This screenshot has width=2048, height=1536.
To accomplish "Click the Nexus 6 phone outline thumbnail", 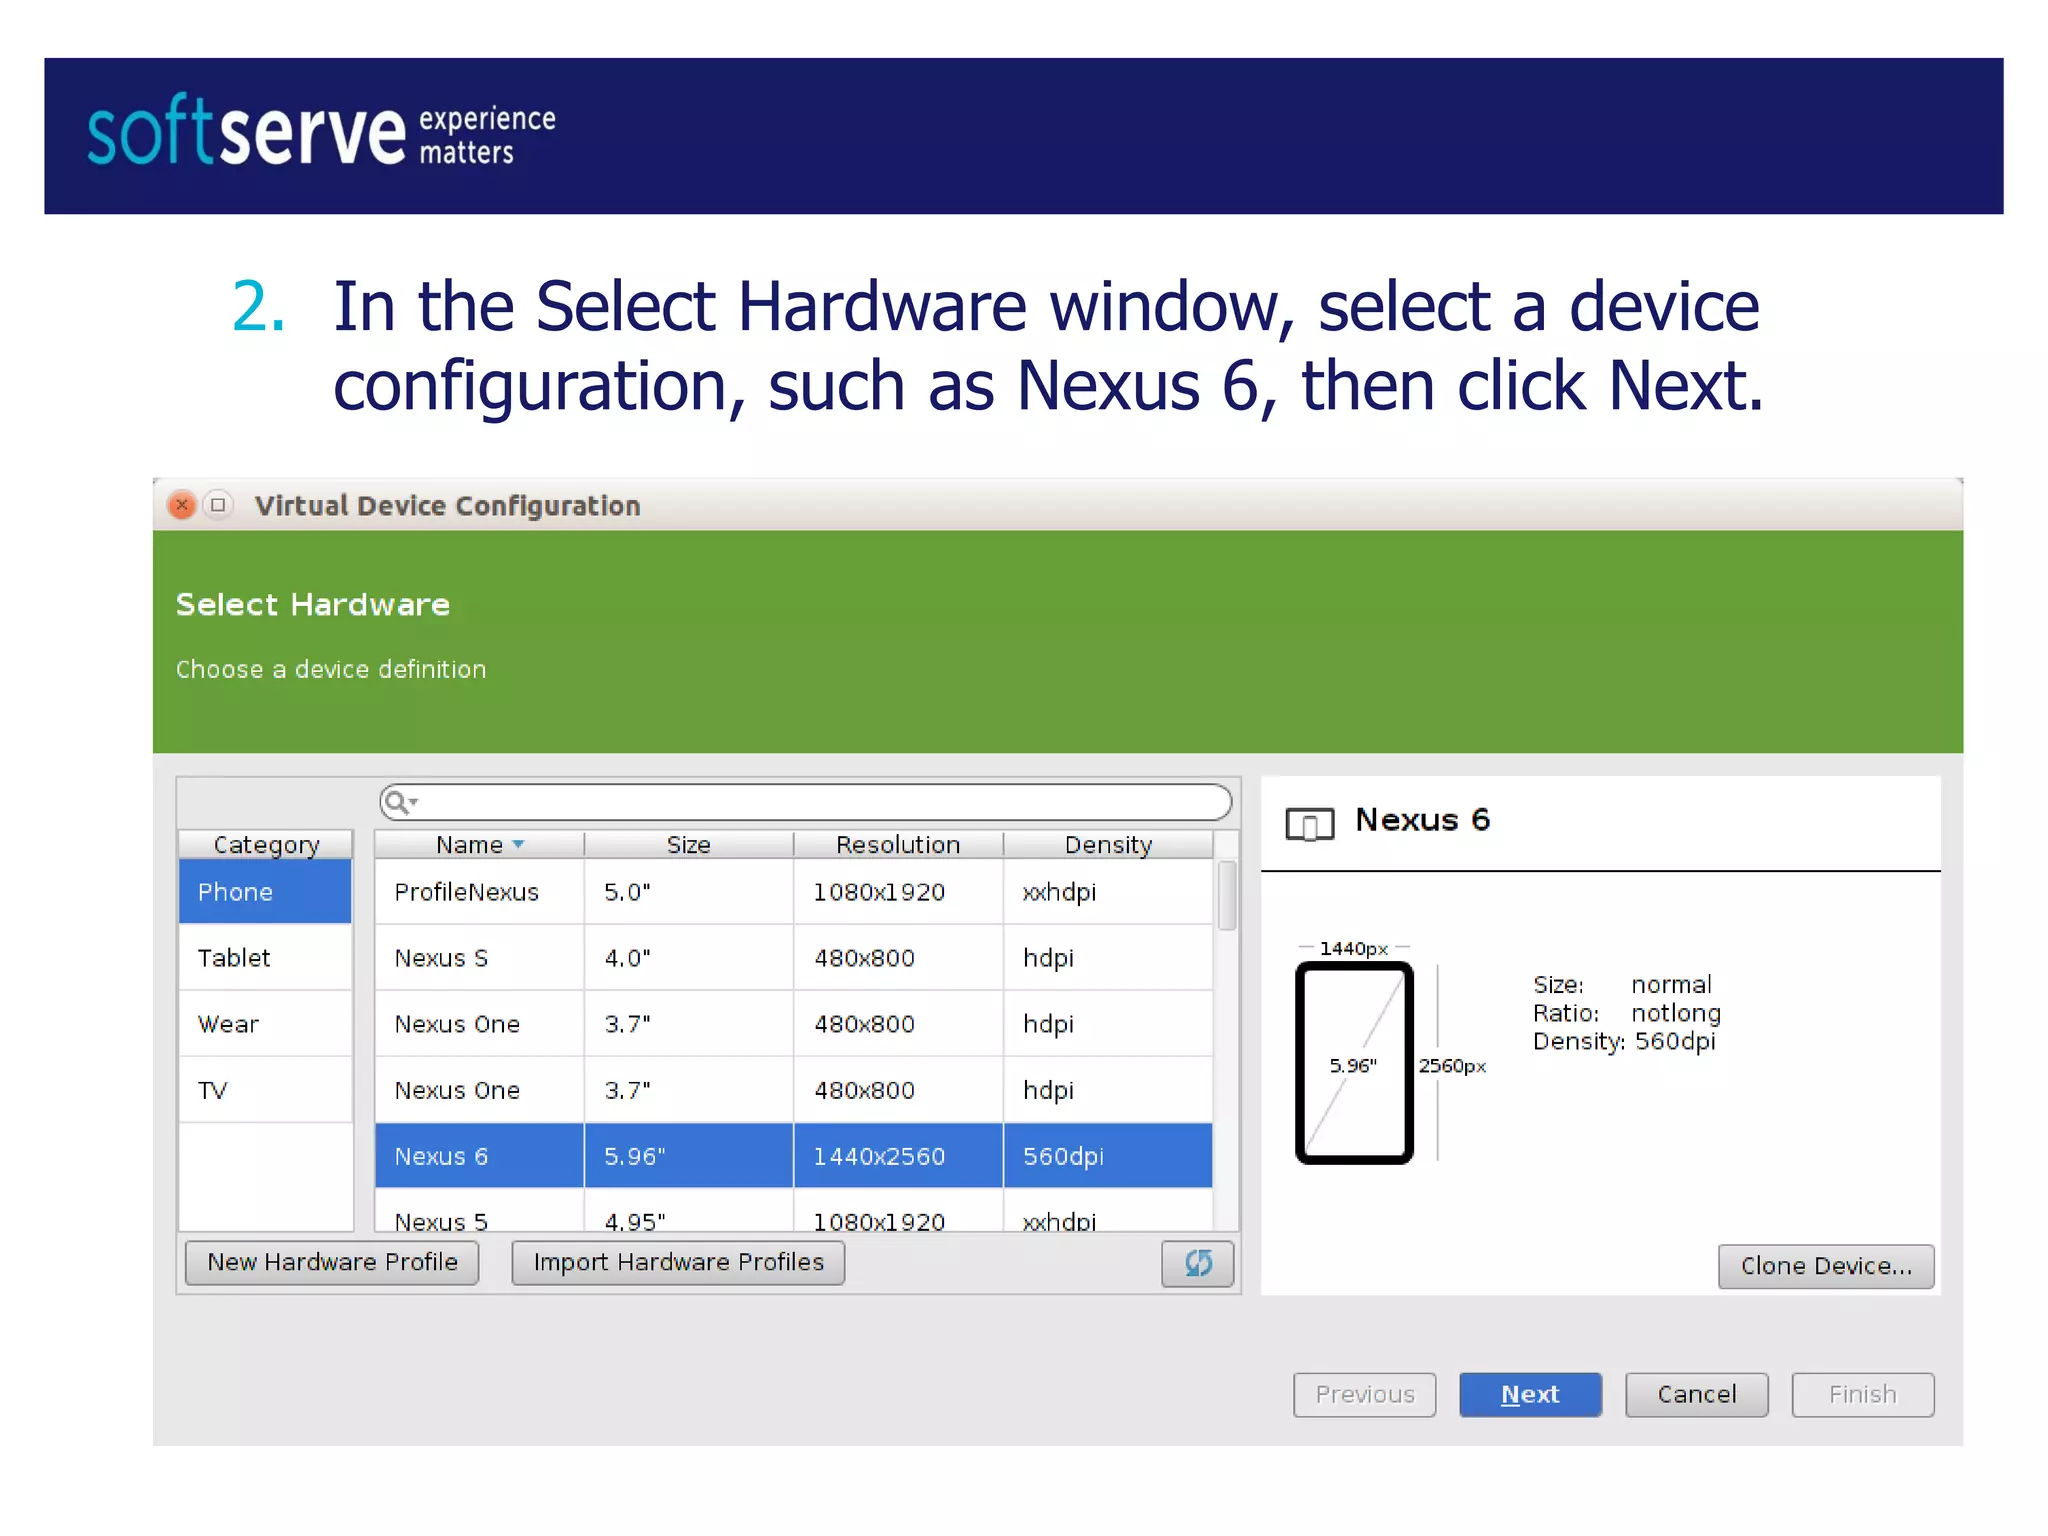I will coord(1354,1062).
